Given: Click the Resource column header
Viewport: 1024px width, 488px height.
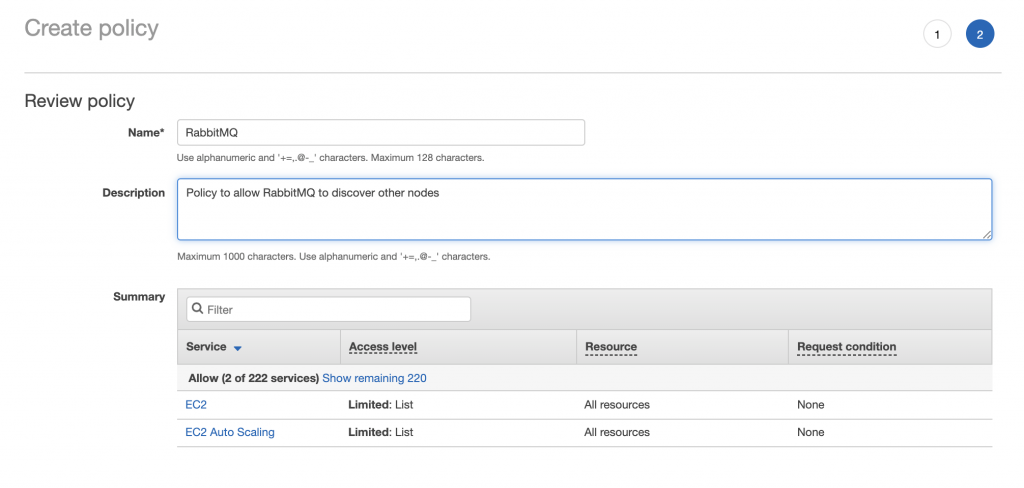Looking at the screenshot, I should pos(611,347).
